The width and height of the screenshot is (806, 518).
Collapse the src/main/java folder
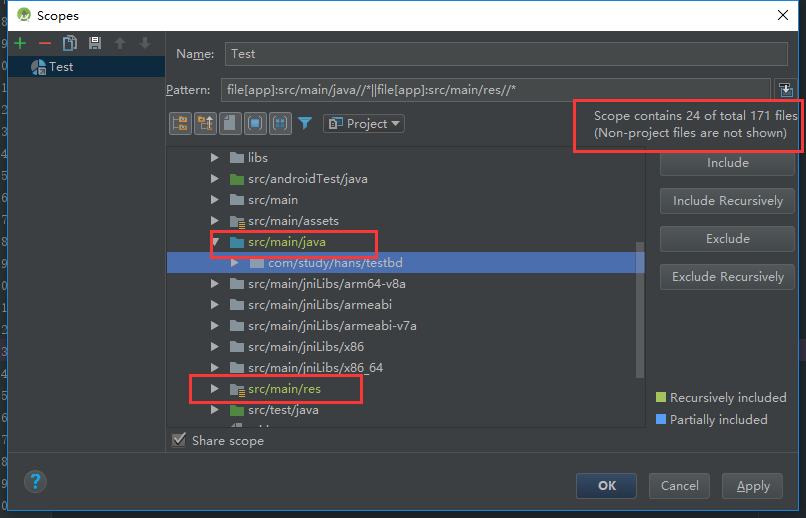(216, 242)
